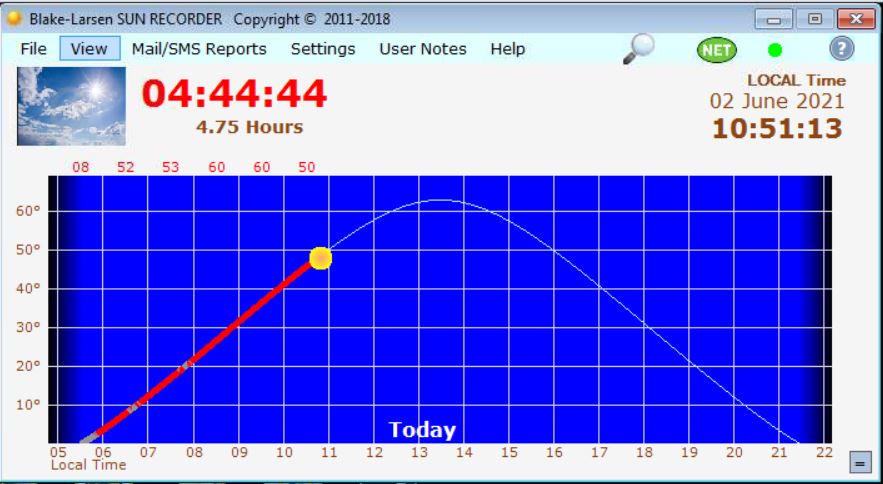883x484 pixels.
Task: Click the '13' hour axis label
Action: click(x=418, y=452)
